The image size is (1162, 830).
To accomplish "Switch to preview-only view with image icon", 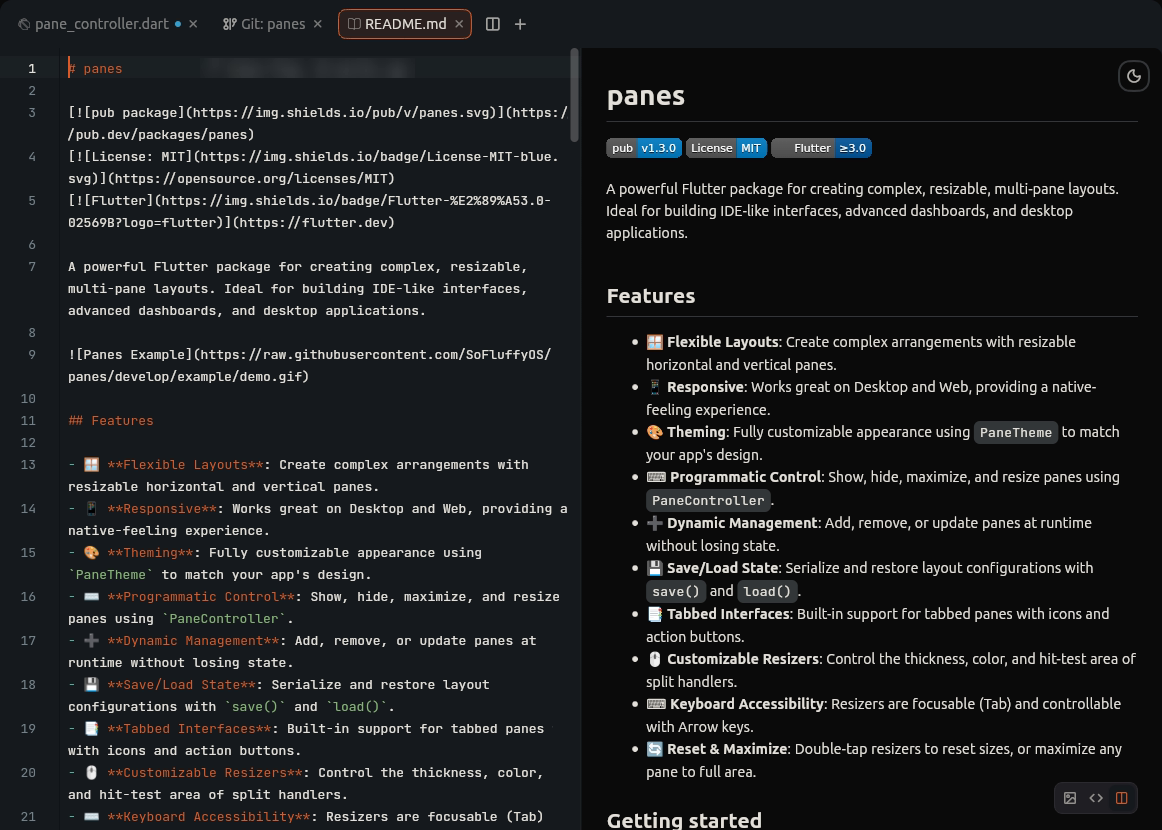I will tap(1069, 797).
